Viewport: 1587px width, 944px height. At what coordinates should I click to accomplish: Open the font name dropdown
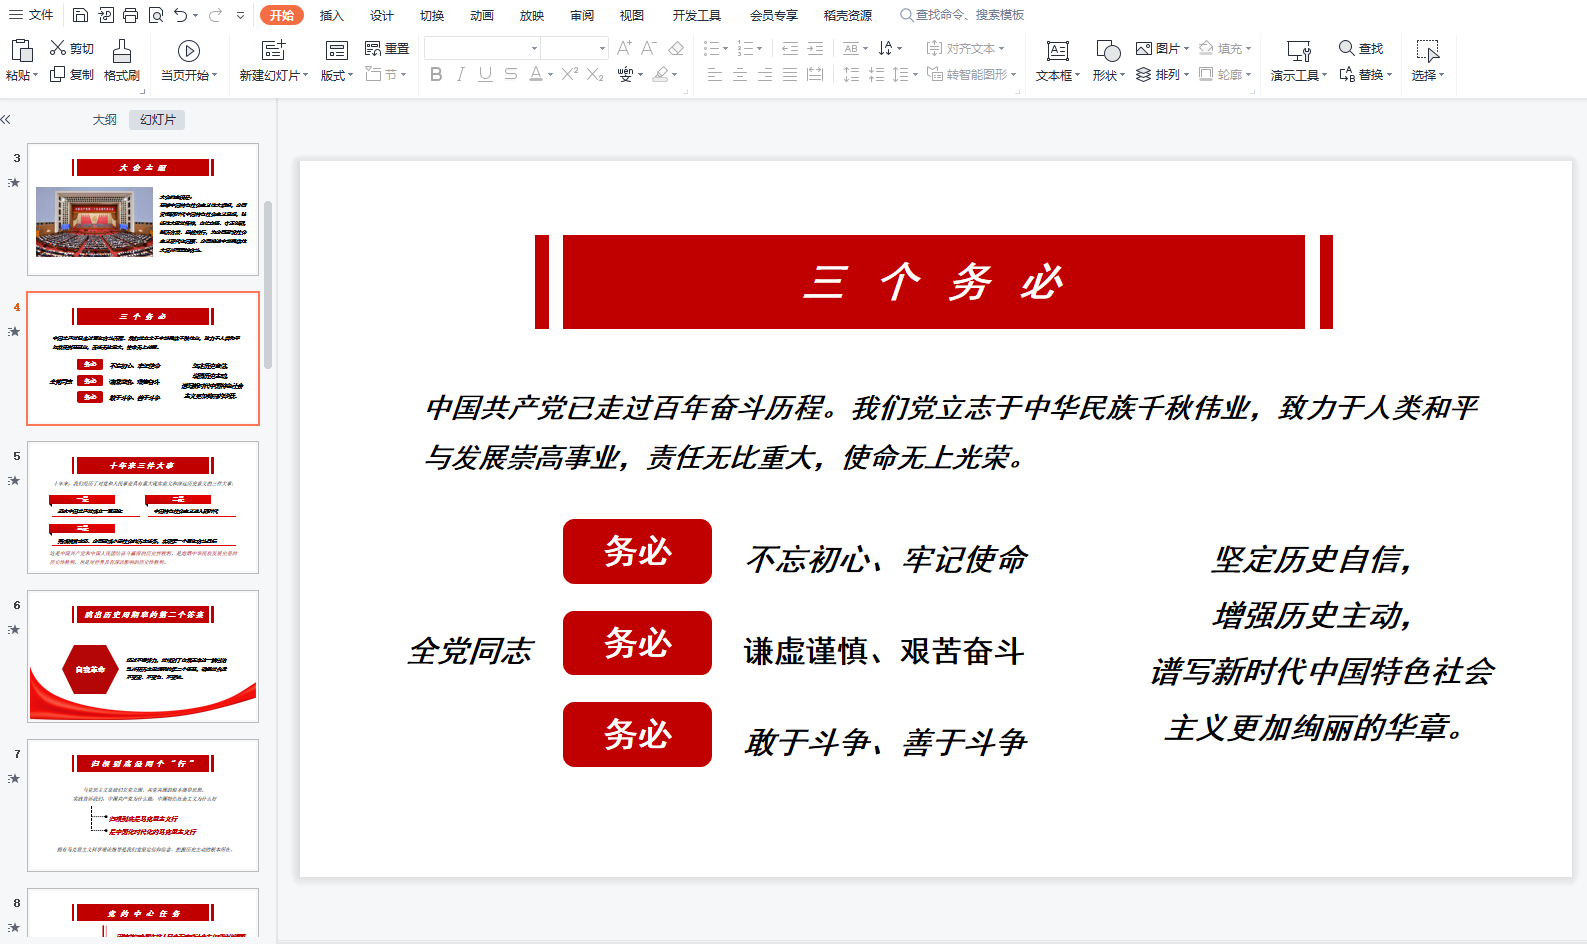pos(534,48)
